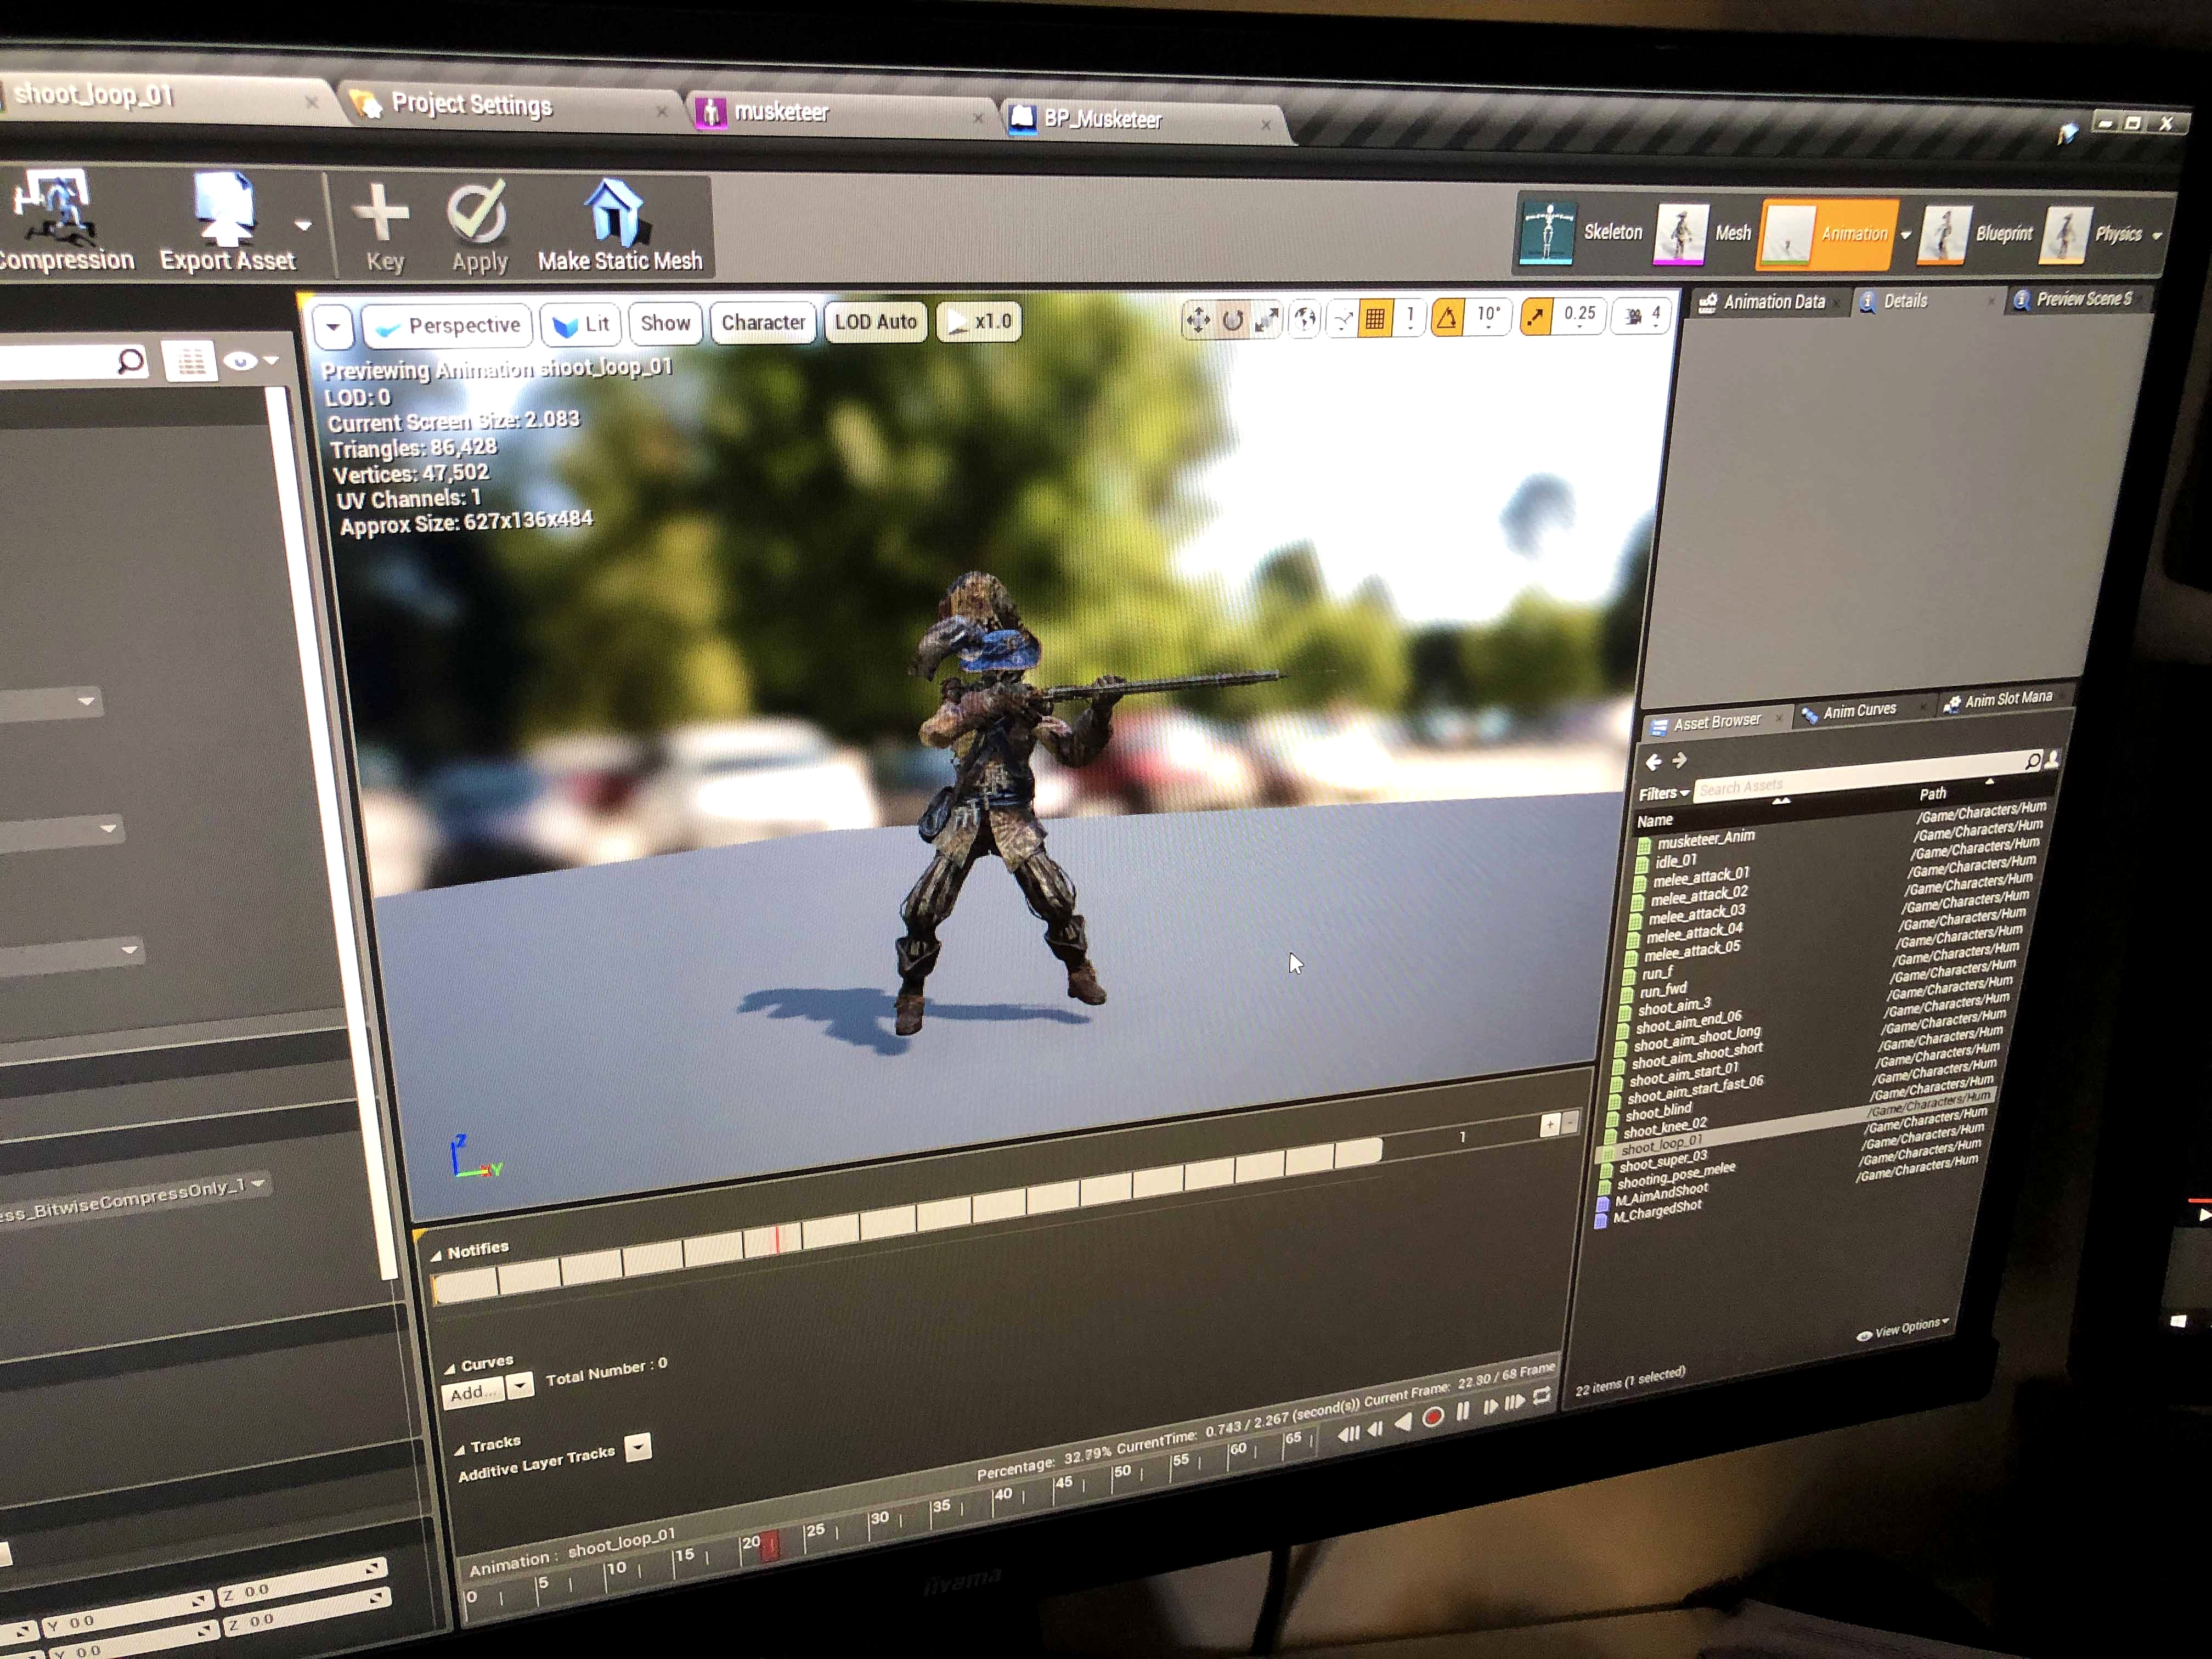Click the world coordinate system globe icon
This screenshot has height=1659, width=2212.
tap(1305, 319)
